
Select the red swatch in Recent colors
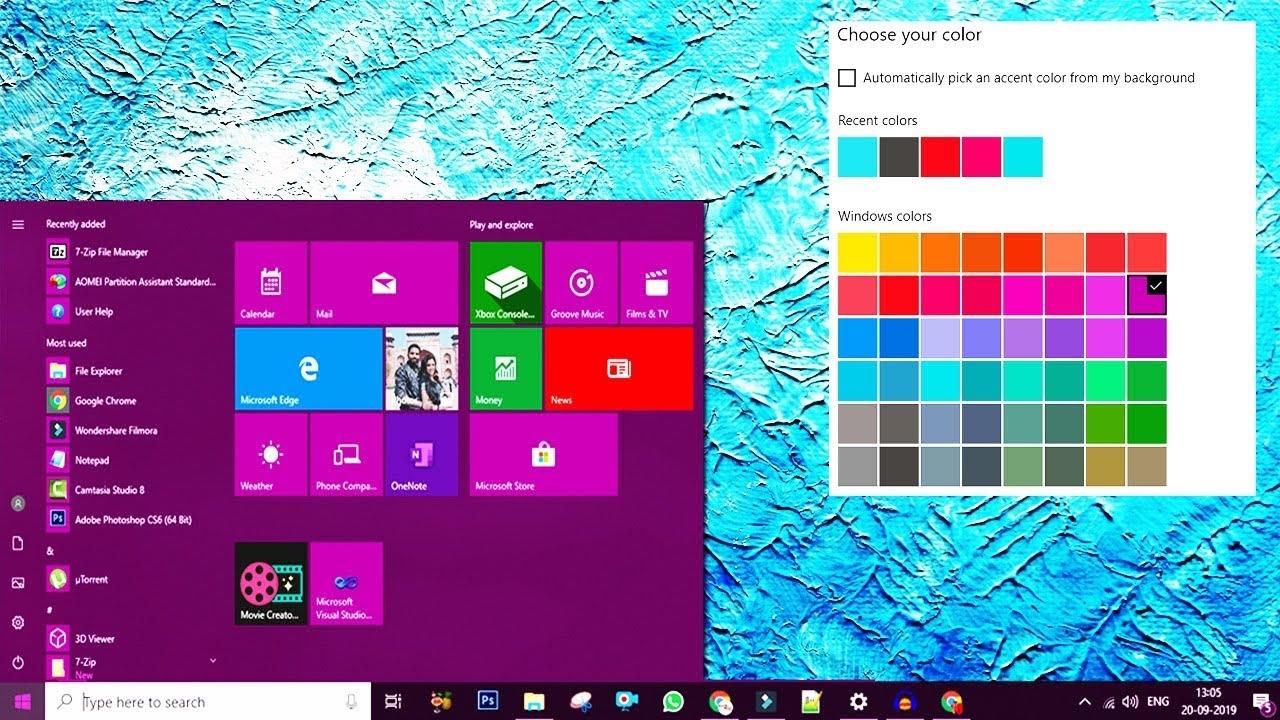(x=940, y=157)
